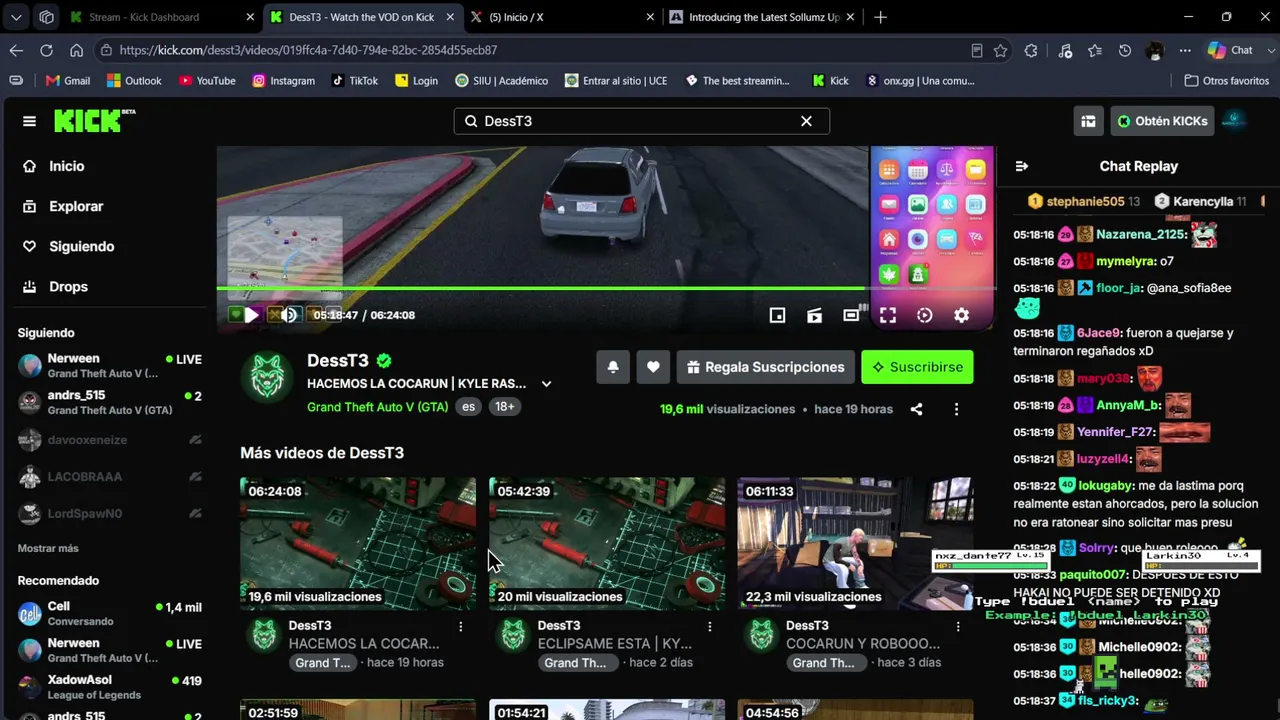The height and width of the screenshot is (720, 1280).
Task: Collapse the Chat Replay panel
Action: 1021,166
